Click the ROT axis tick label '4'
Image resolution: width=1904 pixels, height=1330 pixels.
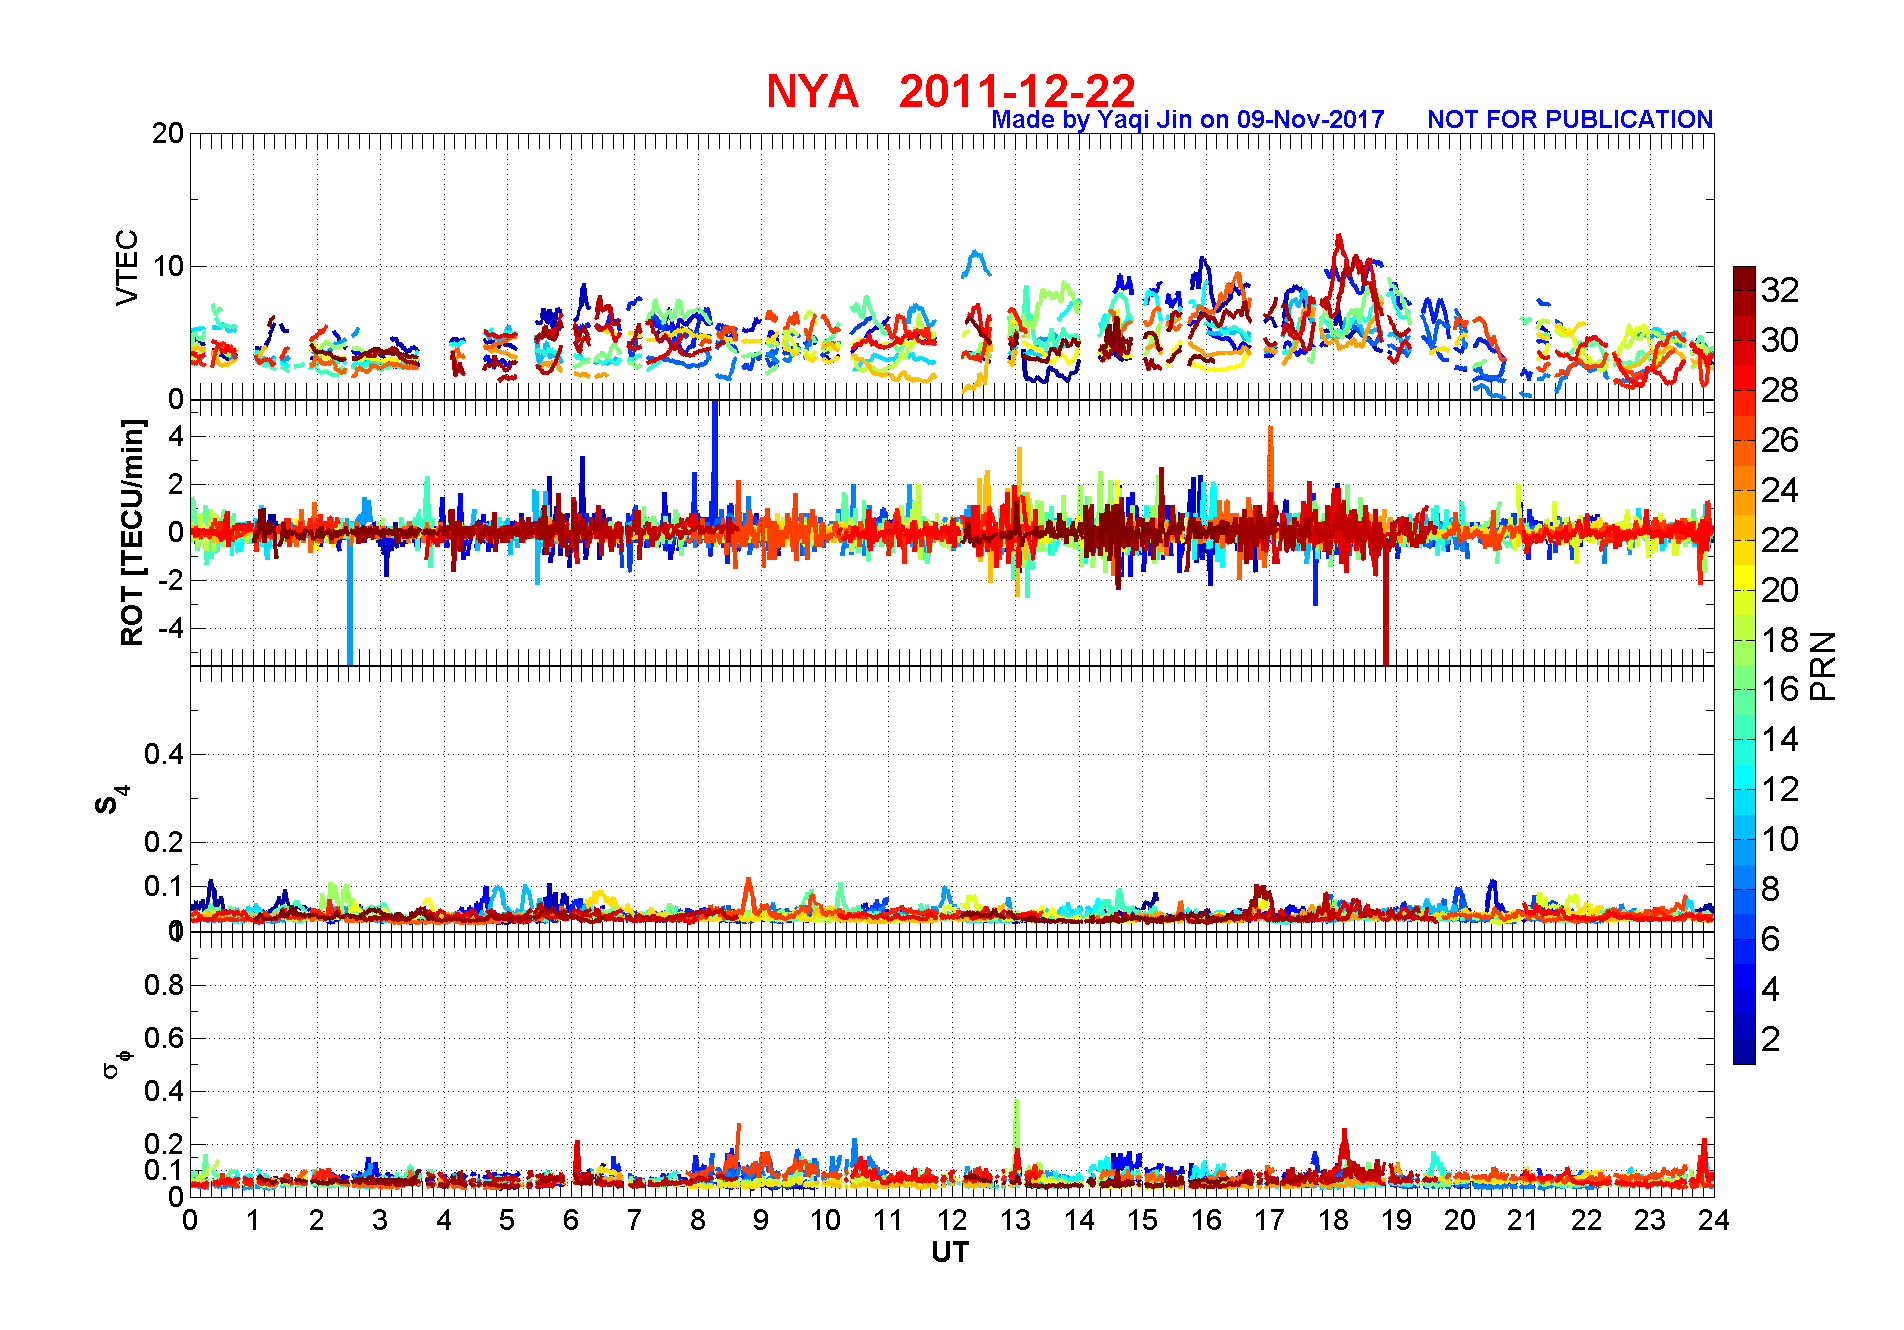coord(176,436)
